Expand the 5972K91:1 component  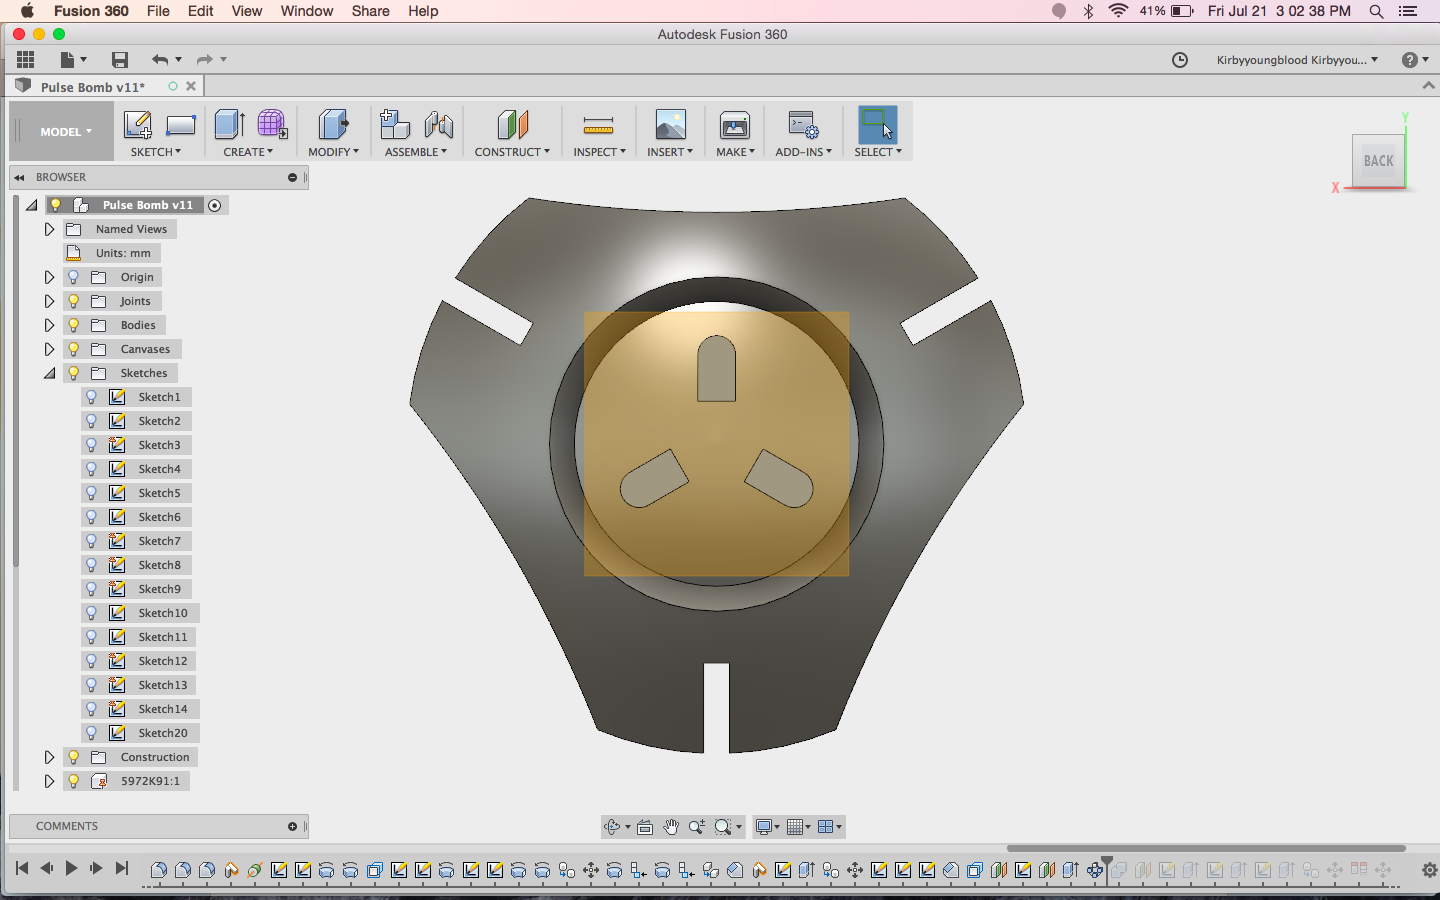click(49, 781)
